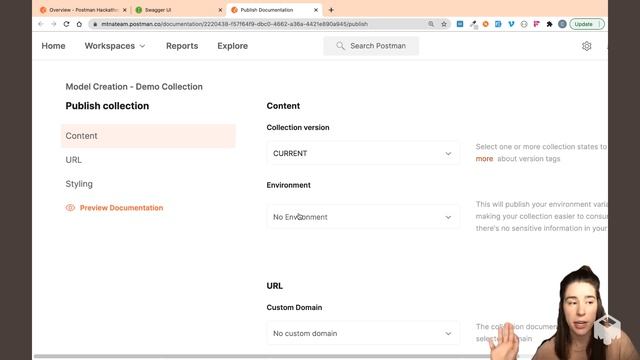The height and width of the screenshot is (360, 640).
Task: Open a new browser tab
Action: click(331, 10)
